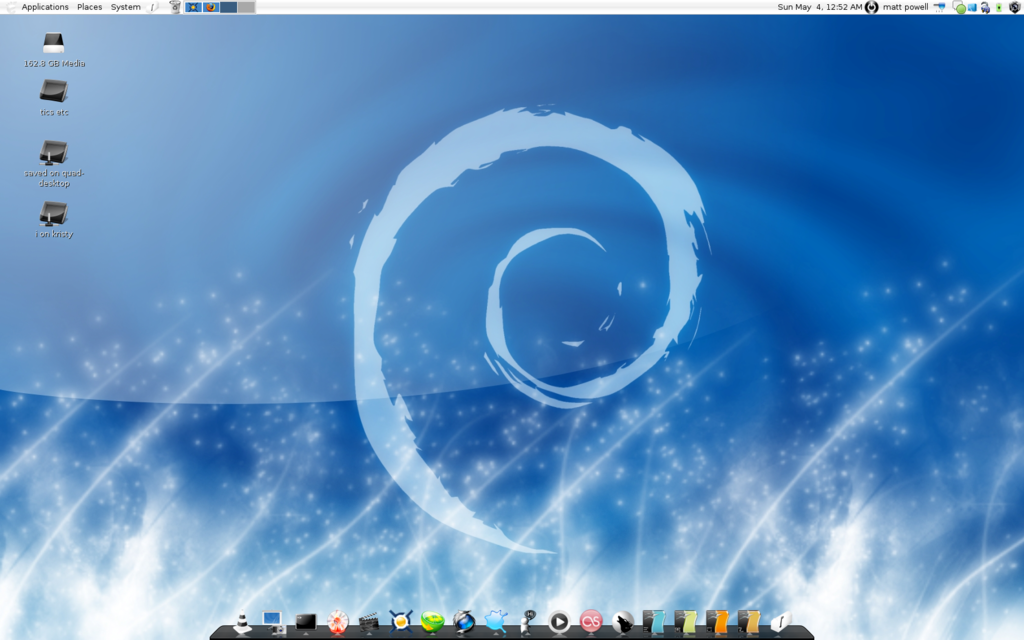Screen dimensions: 1024x640
Task: Open the clapperboard video app in dock
Action: pyautogui.click(x=369, y=621)
